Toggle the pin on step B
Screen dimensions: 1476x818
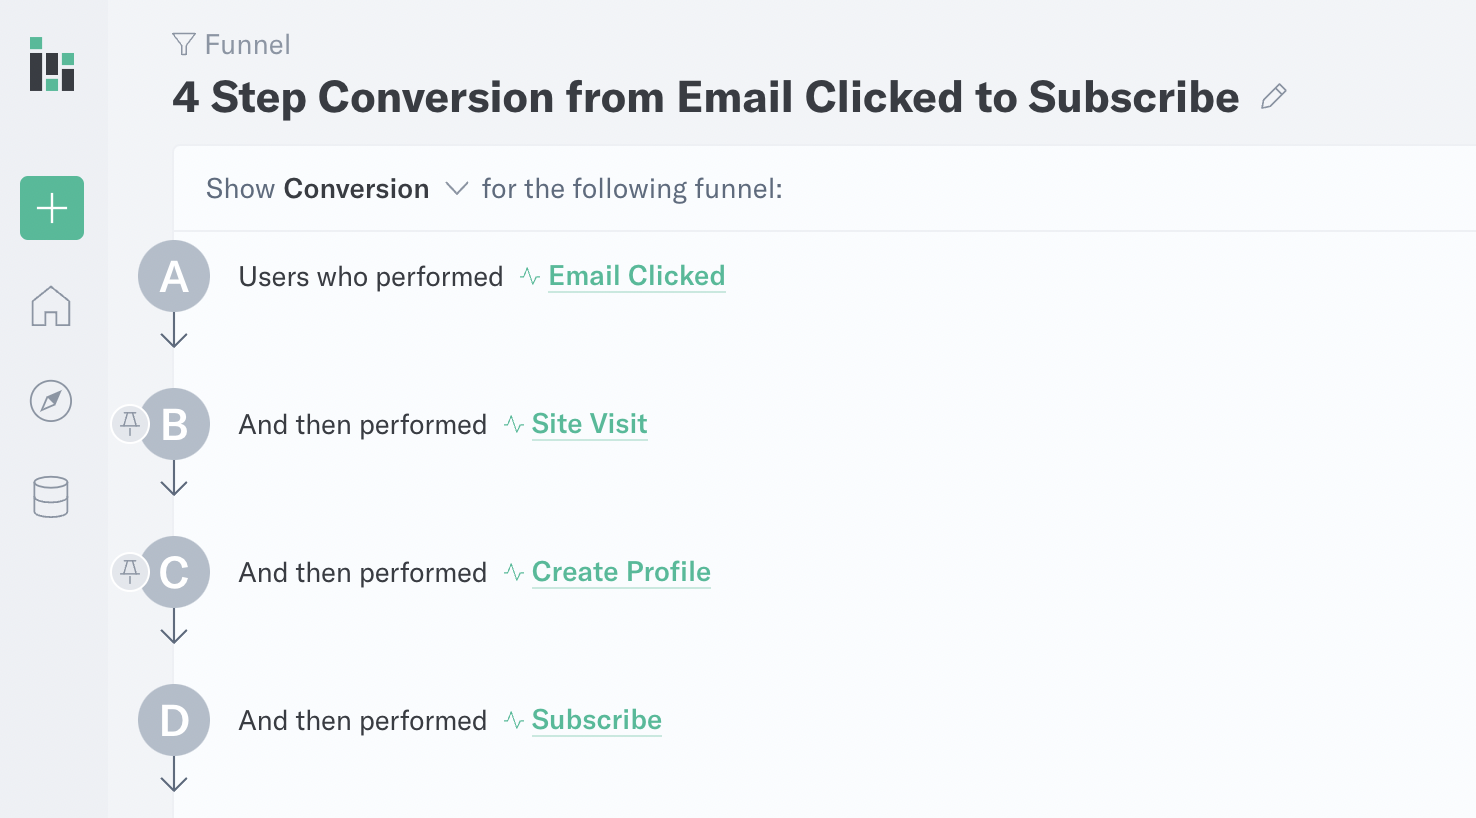(x=129, y=424)
